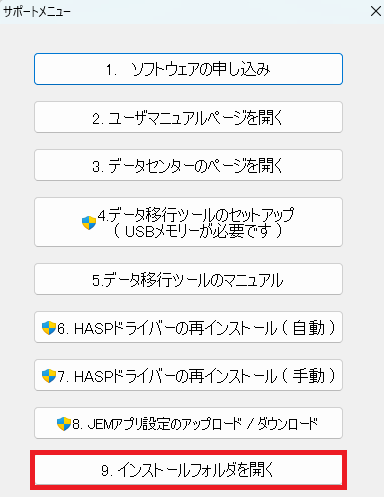Viewport: 384px width, 497px height.
Task: Click the サポートメニュー title bar text
Action: pos(37,12)
